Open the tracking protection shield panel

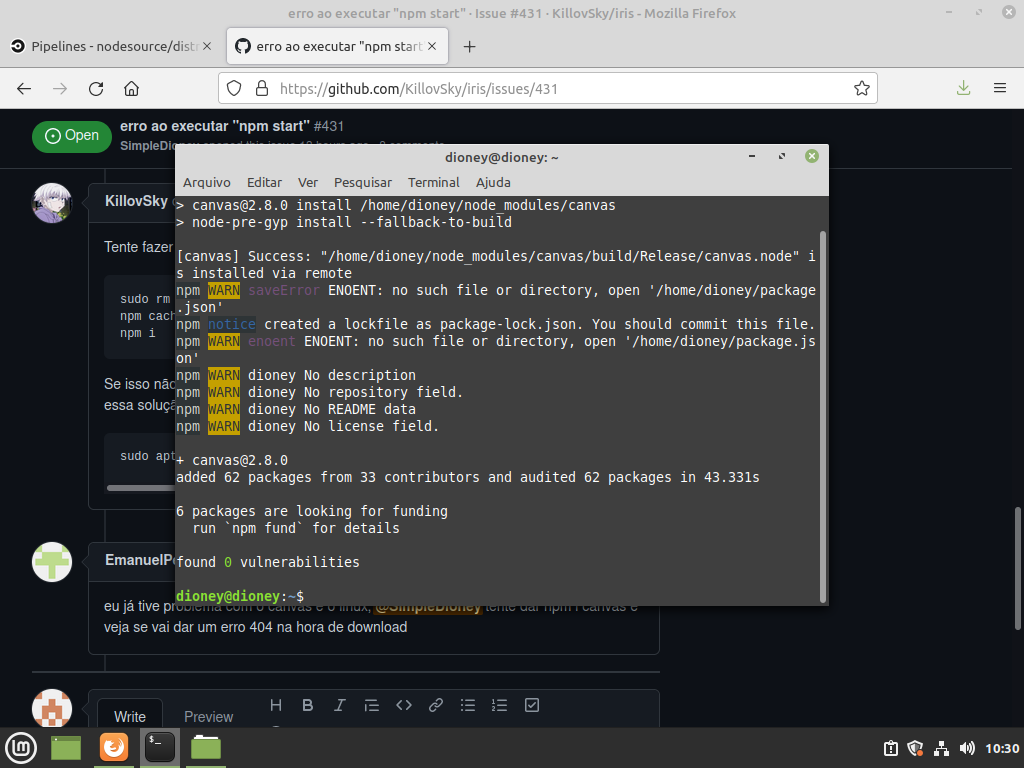pos(232,88)
